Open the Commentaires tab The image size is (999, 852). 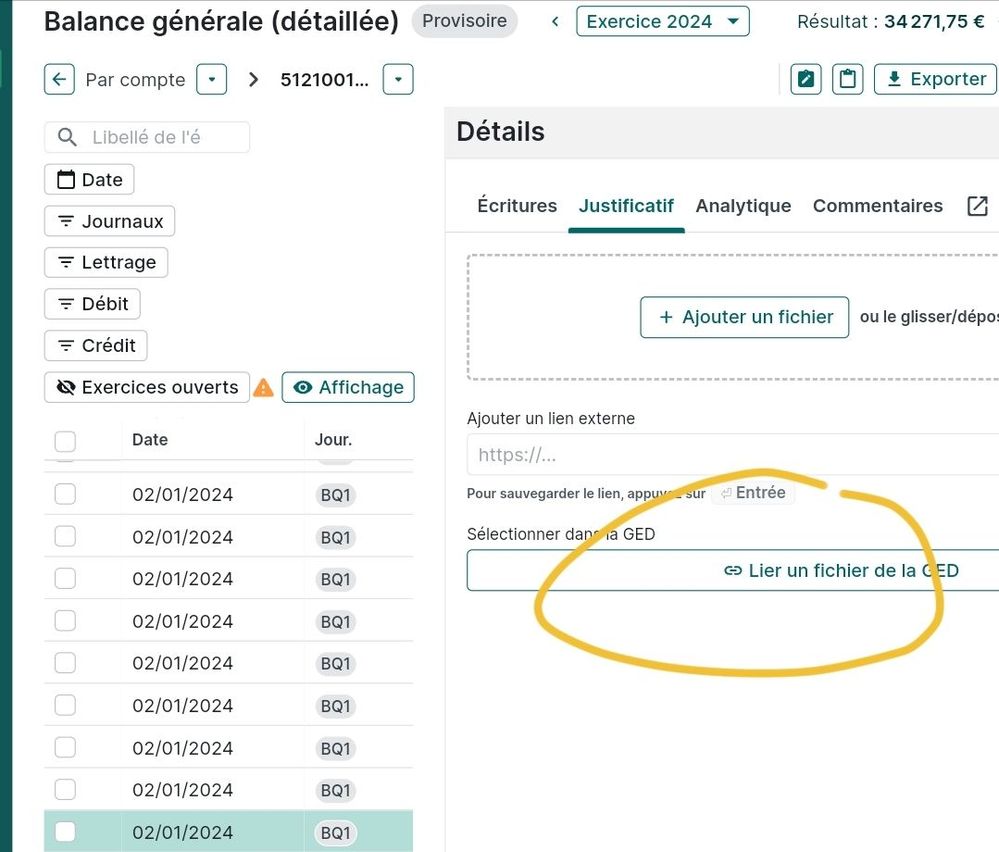coord(877,206)
